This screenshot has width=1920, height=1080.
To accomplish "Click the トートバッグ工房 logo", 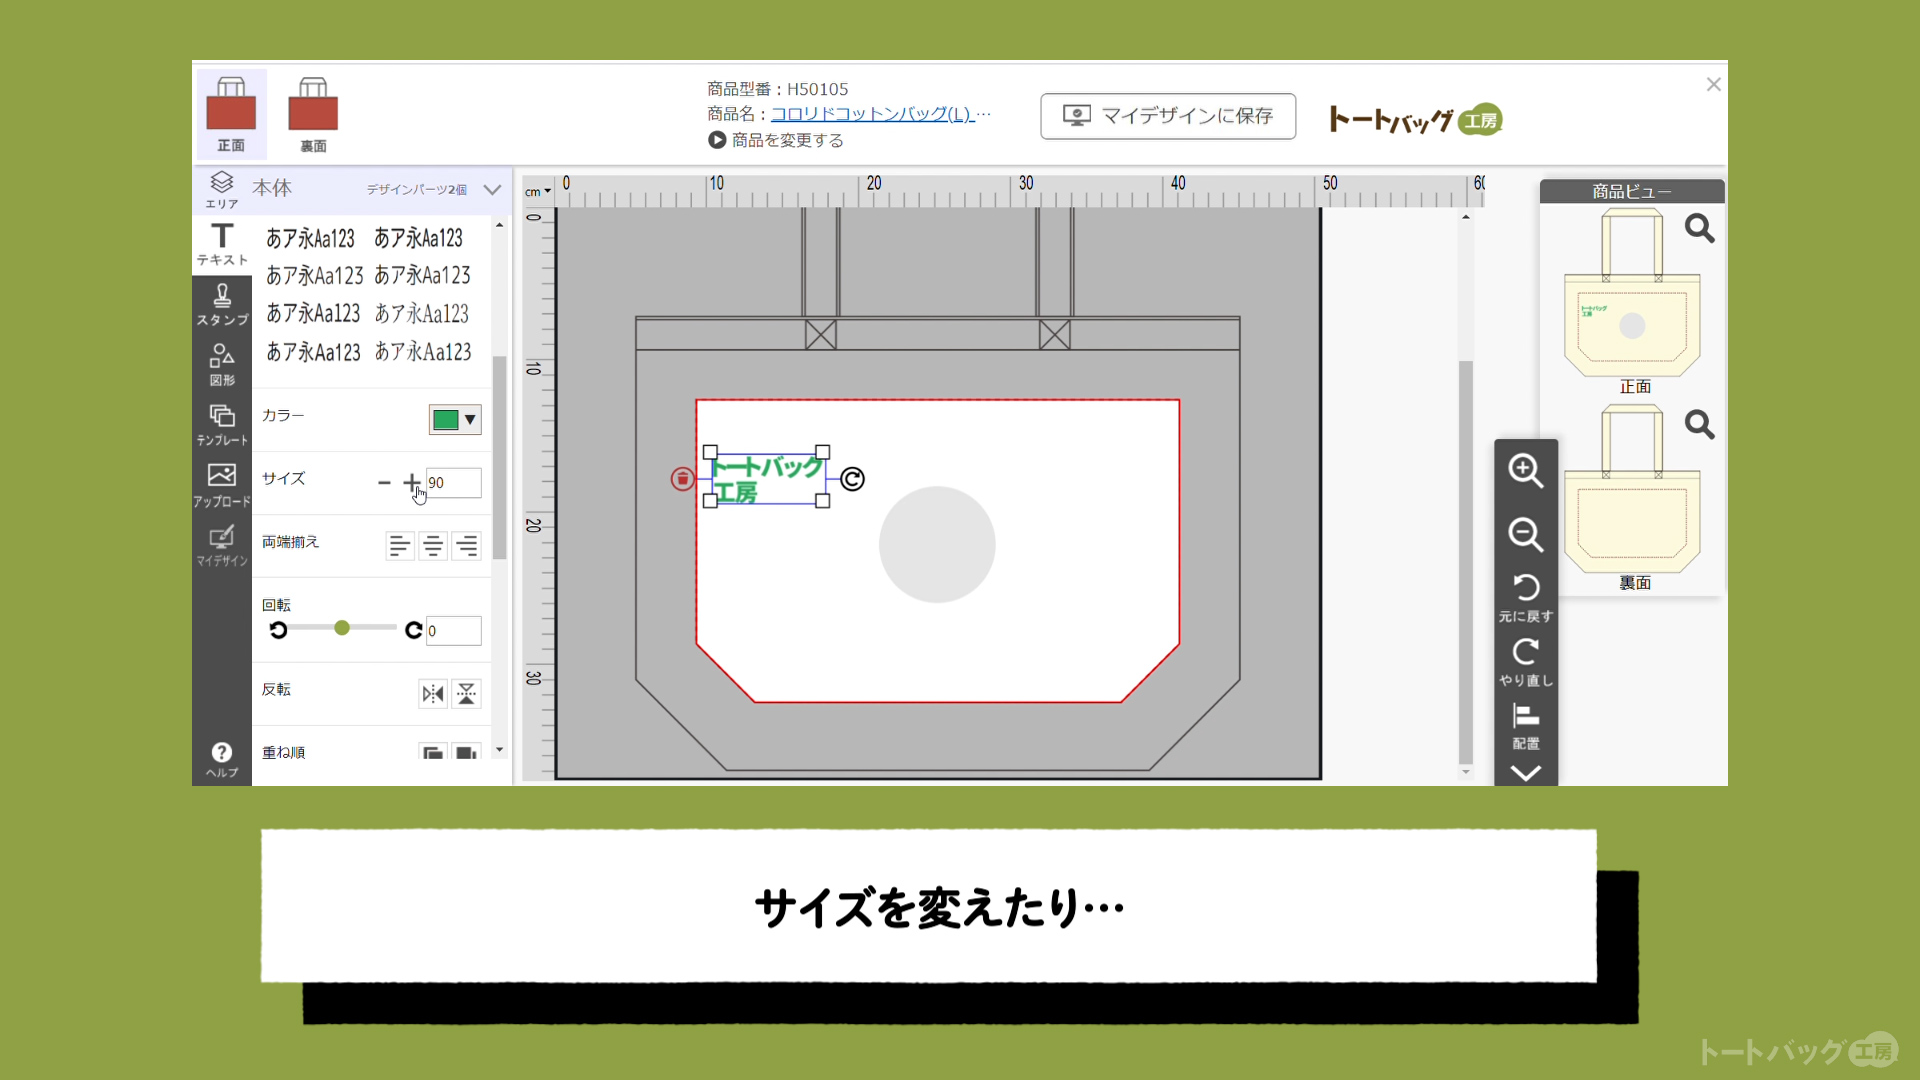I will [x=1415, y=120].
